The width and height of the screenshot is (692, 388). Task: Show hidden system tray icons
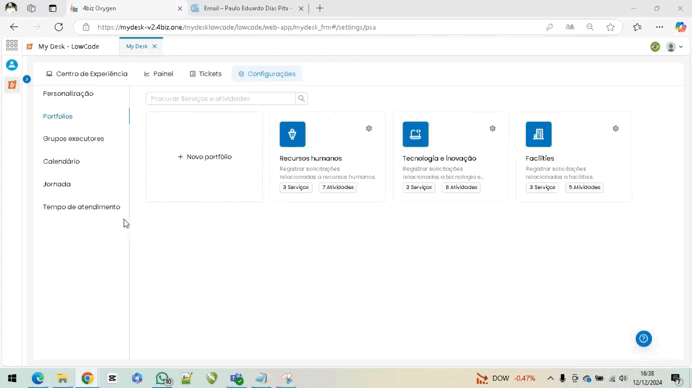[550, 378]
